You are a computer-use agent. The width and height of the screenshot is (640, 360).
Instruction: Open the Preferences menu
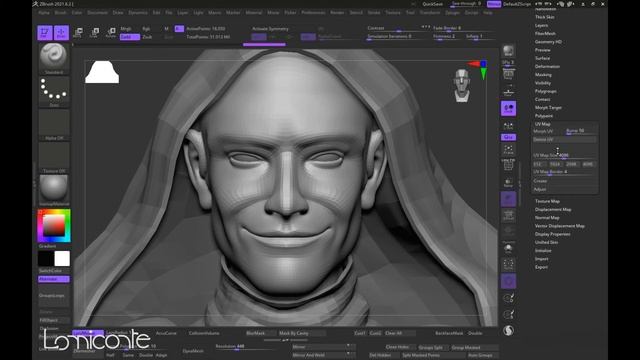[x=313, y=13]
